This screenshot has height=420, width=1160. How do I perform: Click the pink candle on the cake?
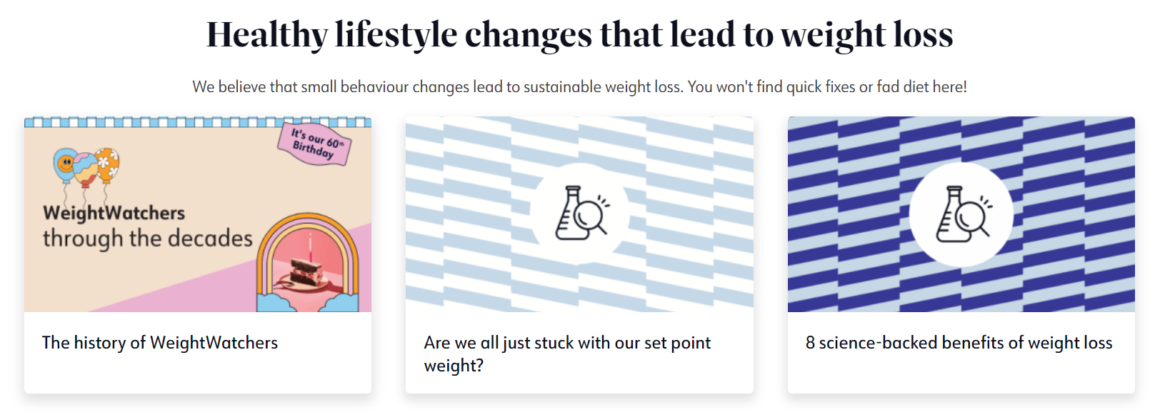pos(311,244)
